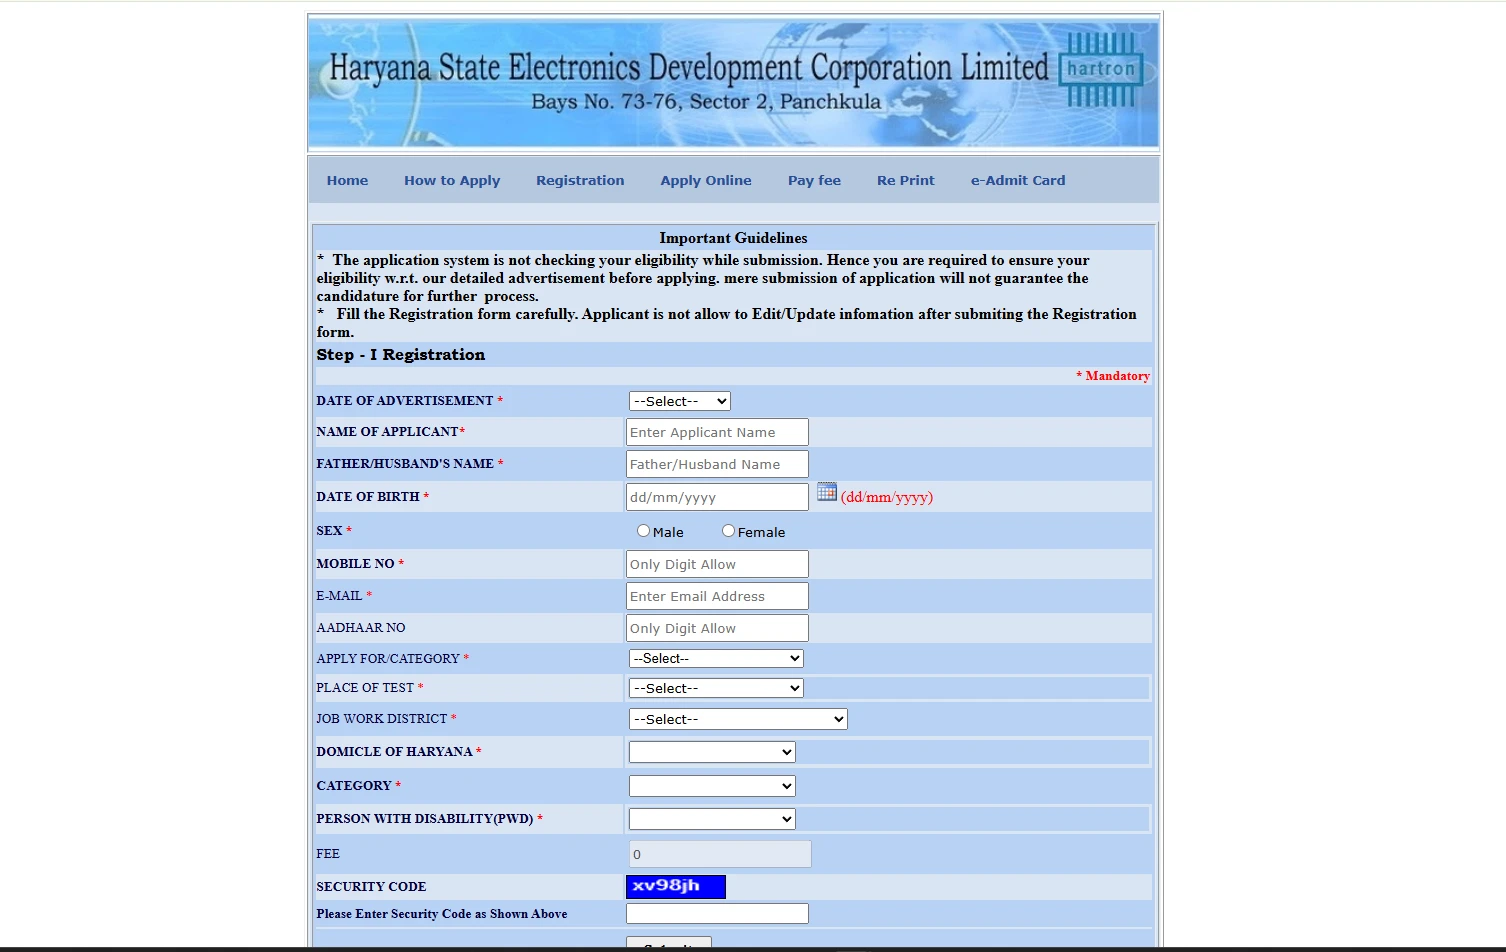
Task: Open the Date of Advertisement dropdown
Action: click(x=680, y=401)
